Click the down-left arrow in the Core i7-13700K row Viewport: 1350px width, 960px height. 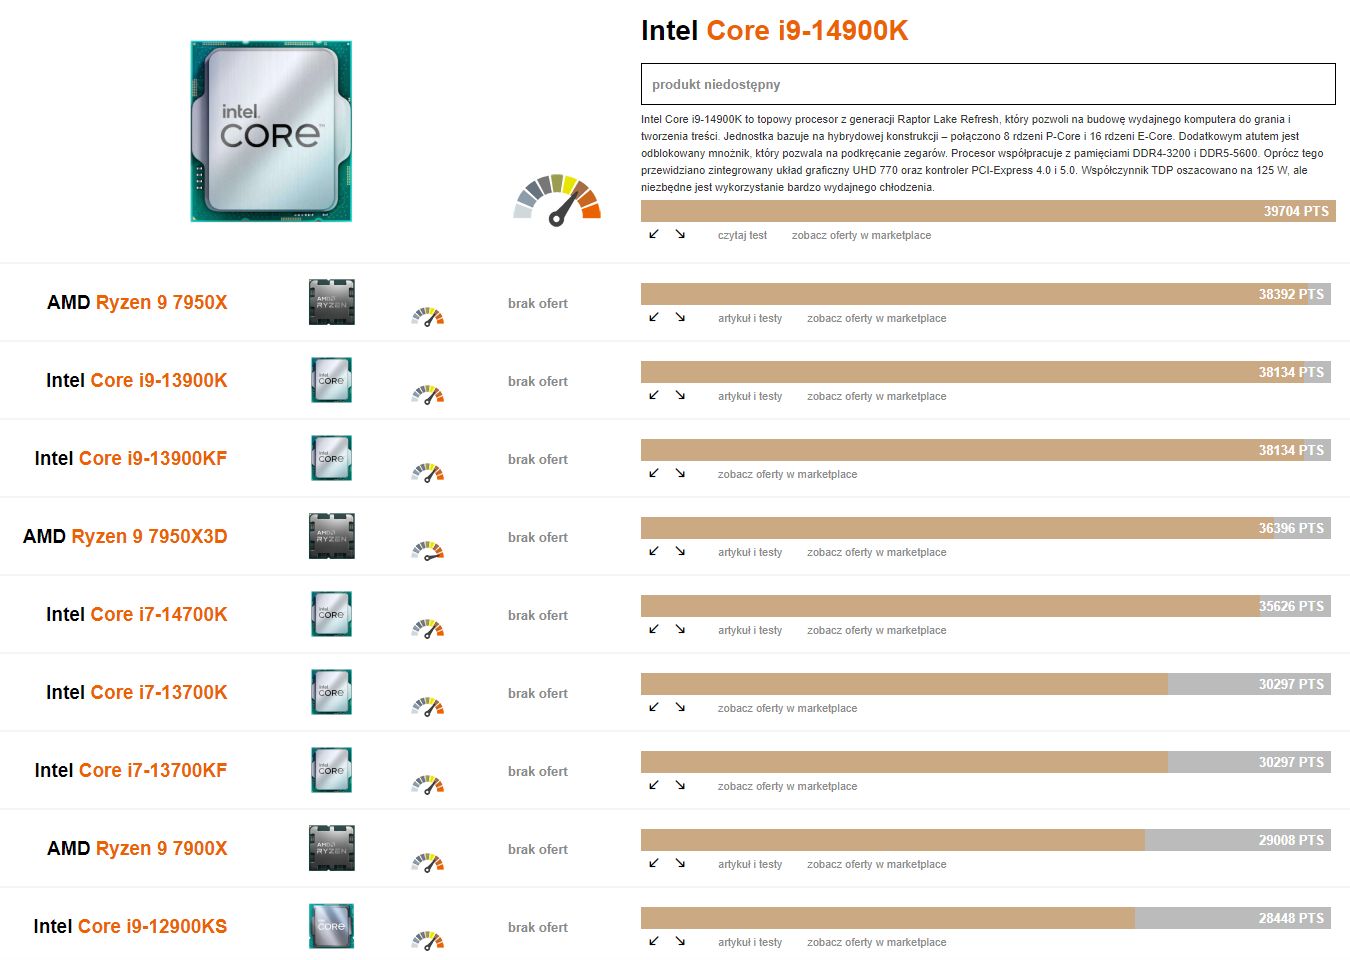click(x=654, y=707)
